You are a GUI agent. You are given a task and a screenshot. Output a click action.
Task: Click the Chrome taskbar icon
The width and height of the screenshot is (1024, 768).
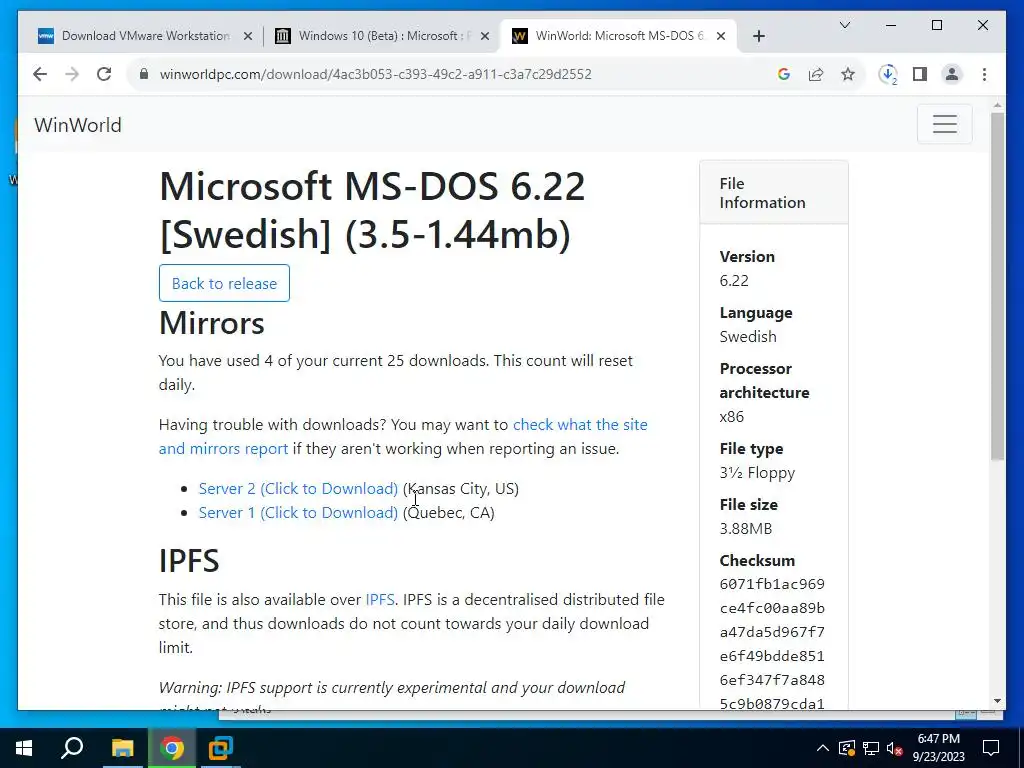coord(172,748)
